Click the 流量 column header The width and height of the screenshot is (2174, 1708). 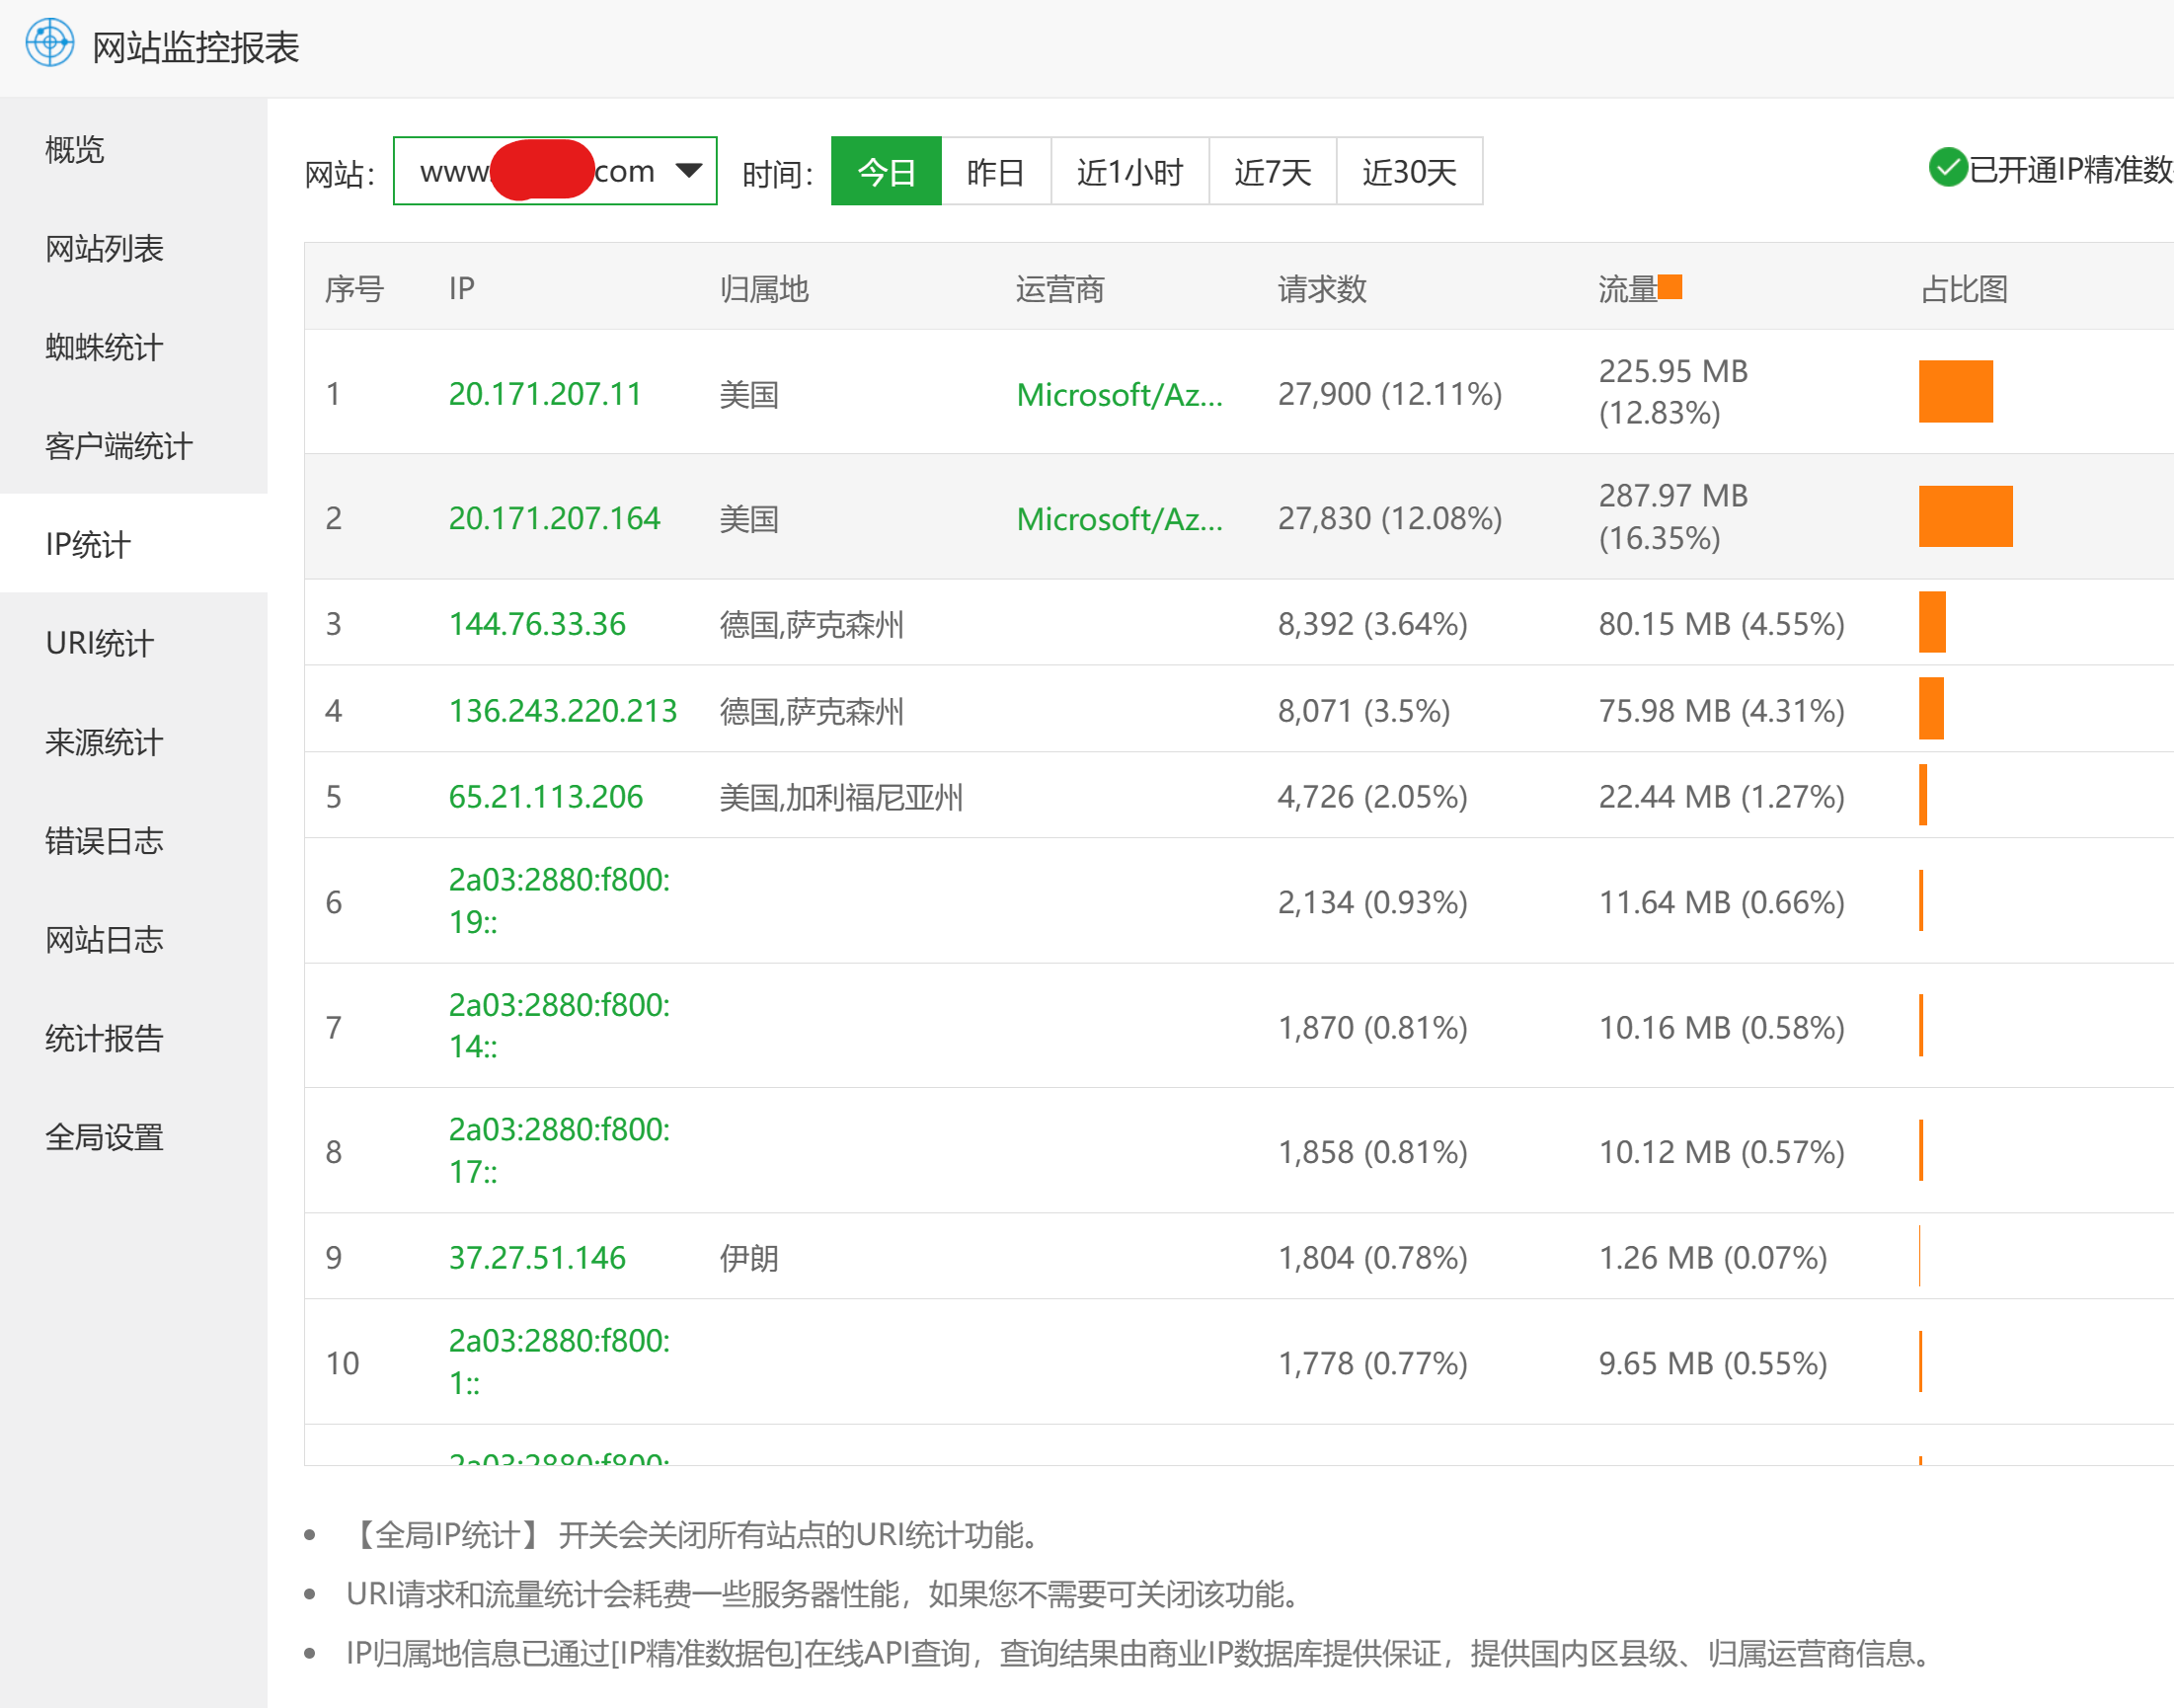click(x=1627, y=289)
